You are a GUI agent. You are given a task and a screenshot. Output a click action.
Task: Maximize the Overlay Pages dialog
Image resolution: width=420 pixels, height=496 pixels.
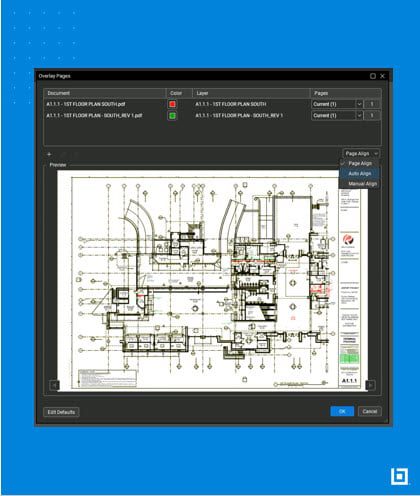(373, 76)
